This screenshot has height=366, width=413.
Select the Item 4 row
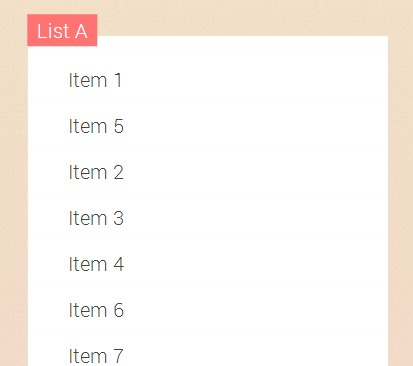click(x=208, y=264)
